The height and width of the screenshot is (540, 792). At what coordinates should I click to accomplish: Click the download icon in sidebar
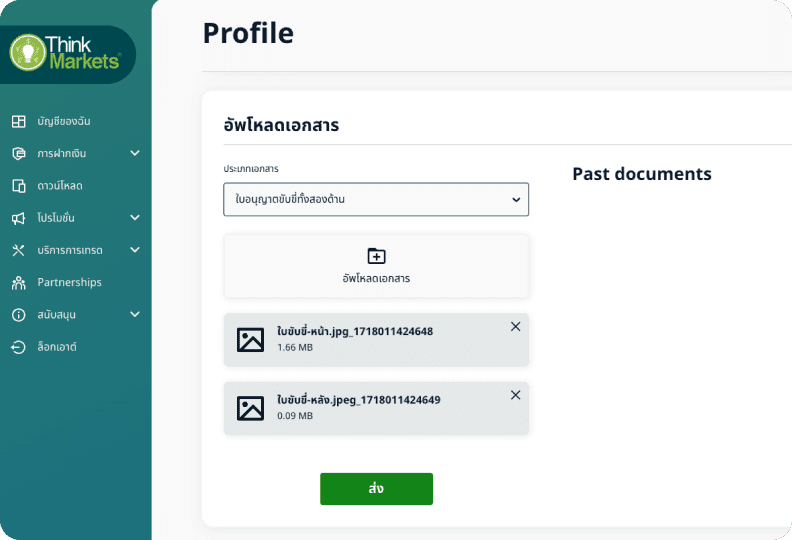[18, 186]
